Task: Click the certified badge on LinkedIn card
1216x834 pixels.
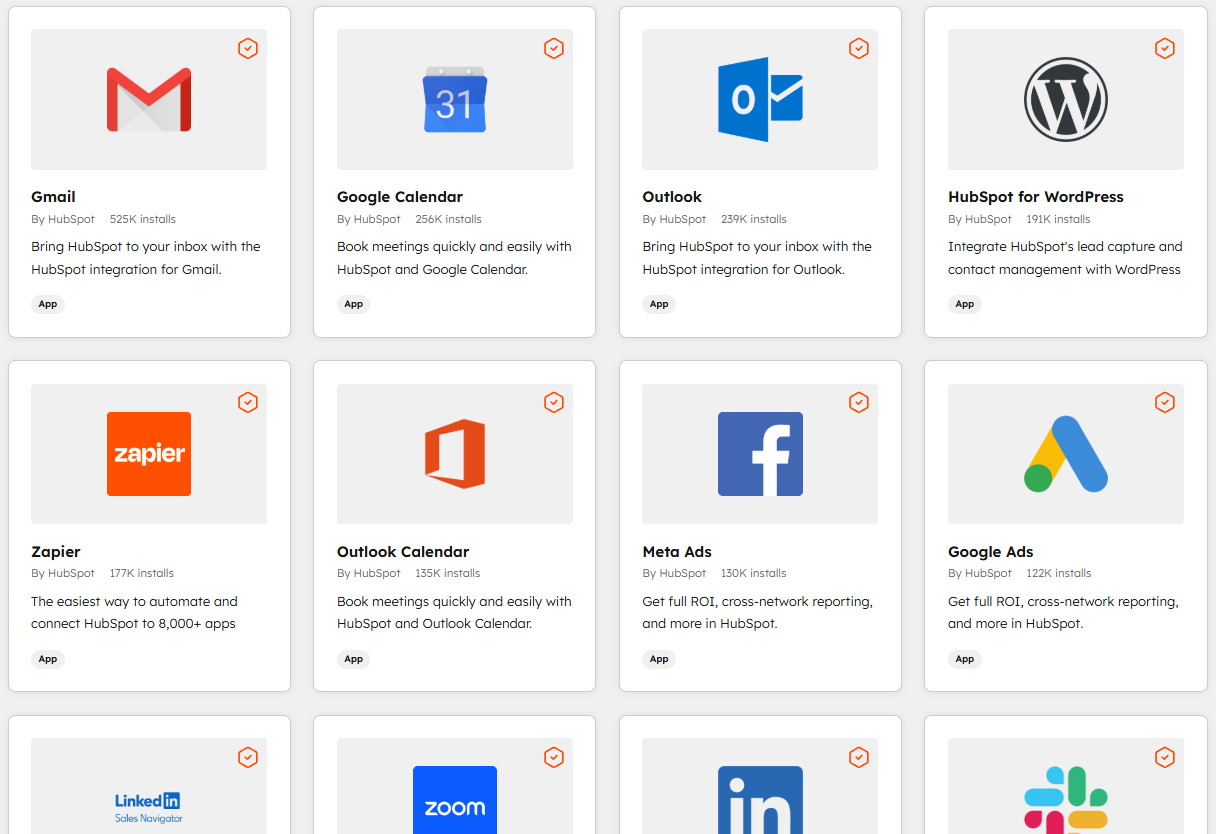Action: 859,757
